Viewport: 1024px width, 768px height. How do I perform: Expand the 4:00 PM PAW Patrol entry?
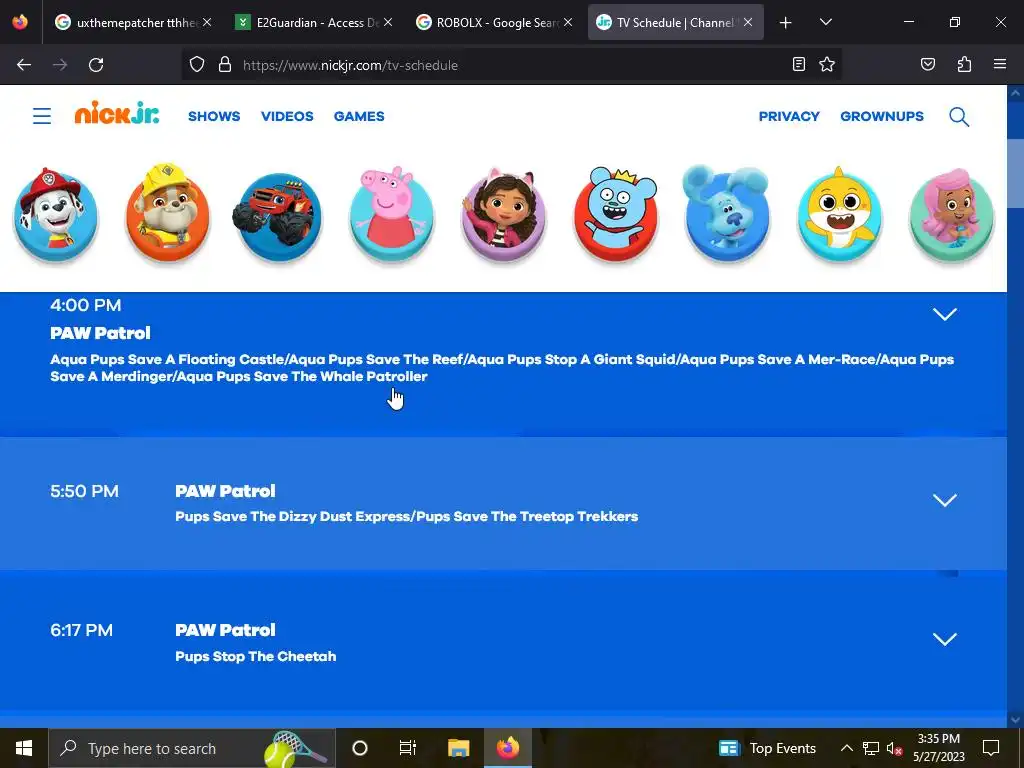point(944,314)
